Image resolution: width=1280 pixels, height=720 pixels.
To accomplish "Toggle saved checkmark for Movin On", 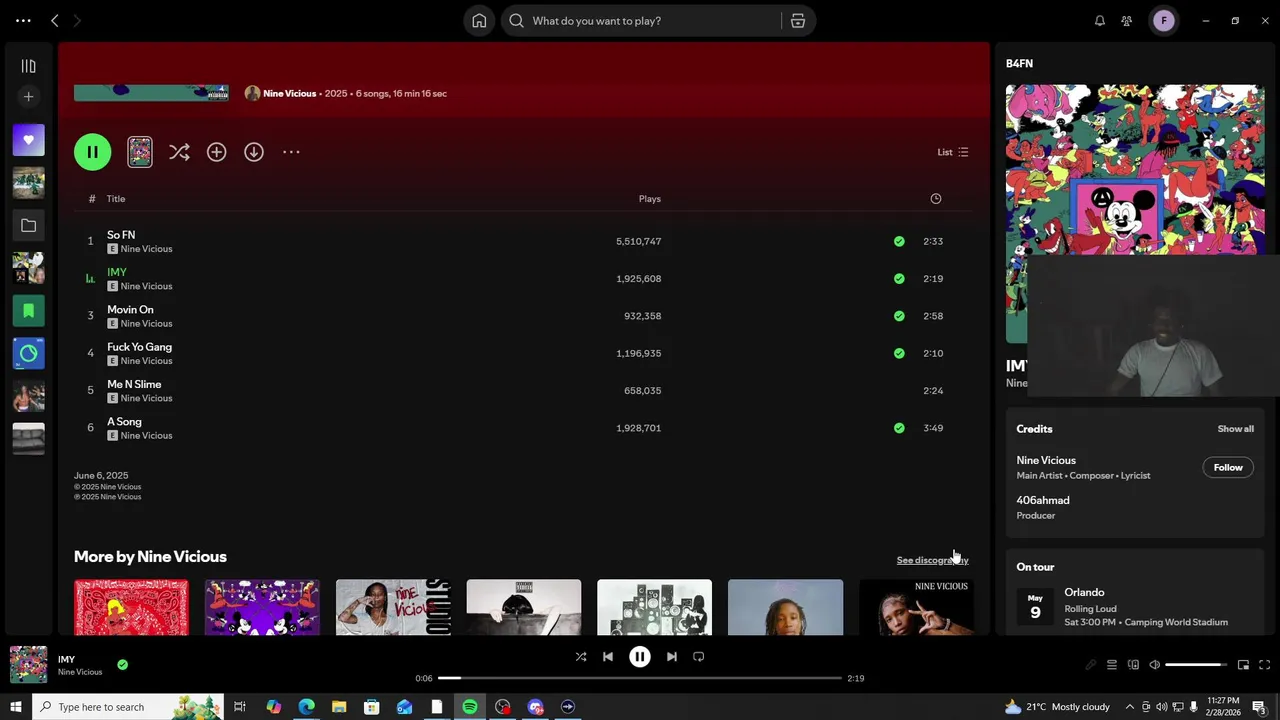I will (x=899, y=316).
